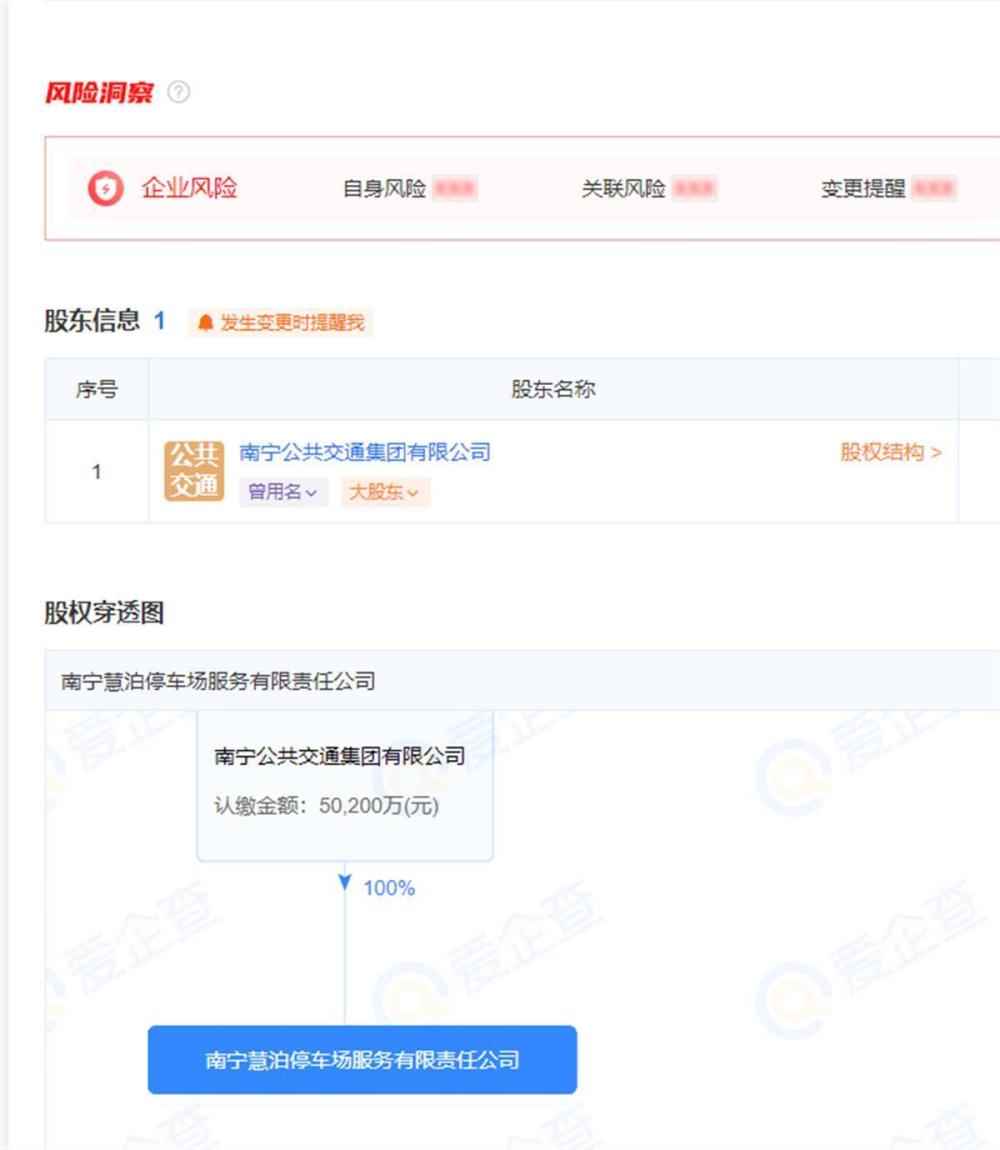Screen dimensions: 1000x1150
Task: Click 发生变更时提醒我 reminder button
Action: 281,323
